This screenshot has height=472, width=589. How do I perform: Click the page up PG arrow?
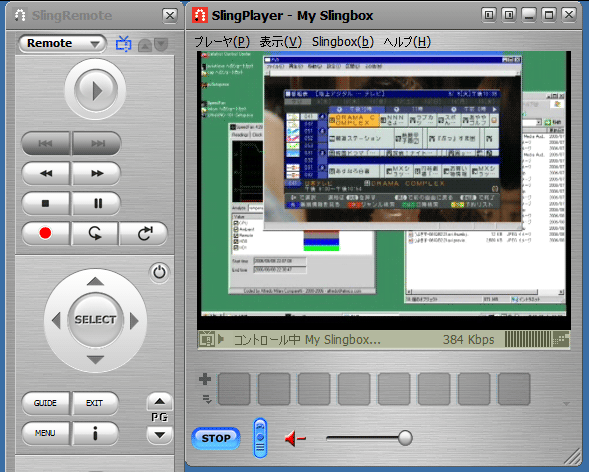(160, 402)
